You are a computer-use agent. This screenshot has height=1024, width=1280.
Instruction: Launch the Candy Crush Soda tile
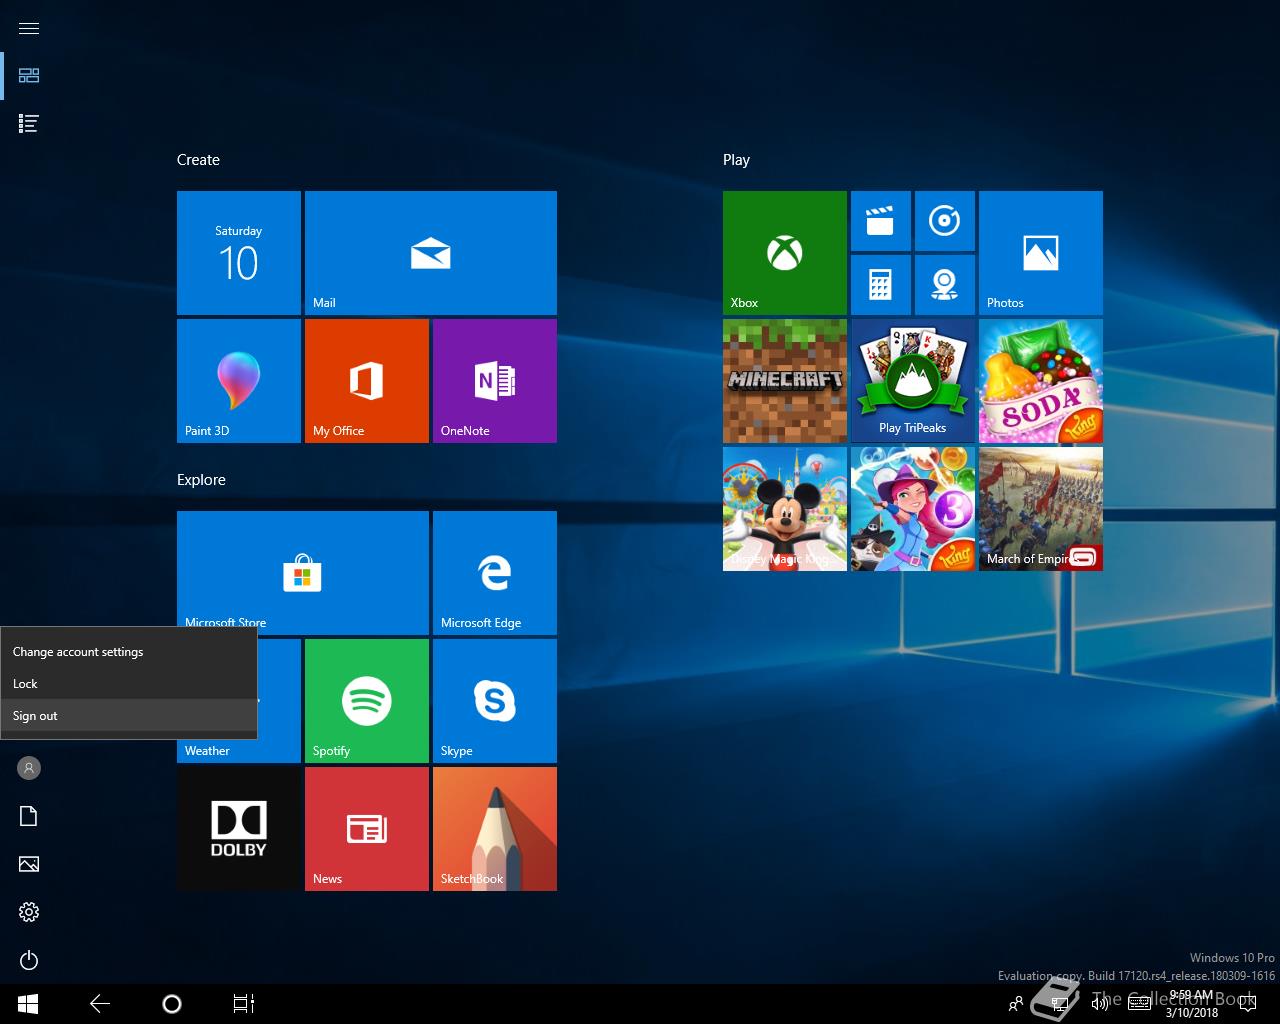[x=1041, y=381]
